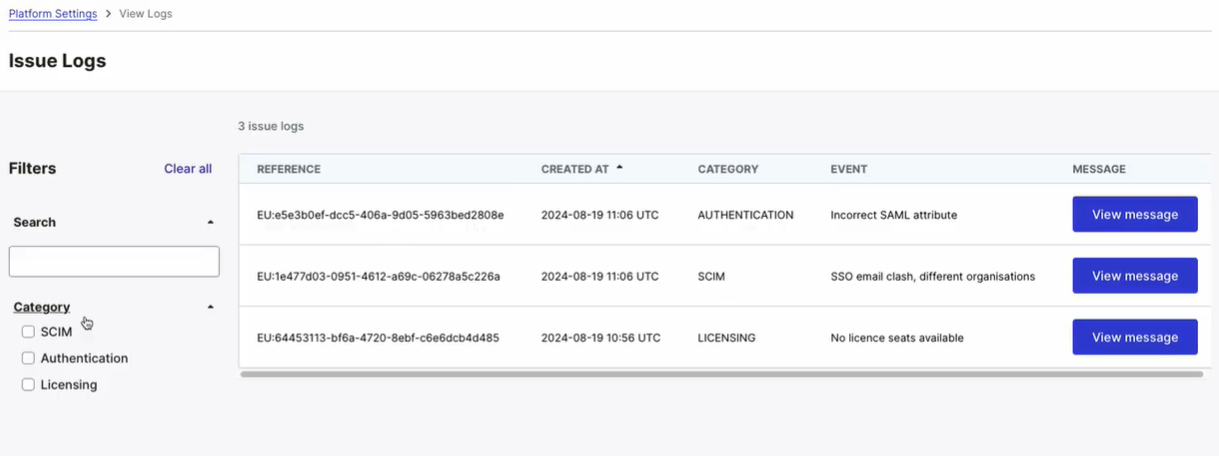Check the Licensing category checkbox
This screenshot has height=456, width=1219.
coord(28,384)
